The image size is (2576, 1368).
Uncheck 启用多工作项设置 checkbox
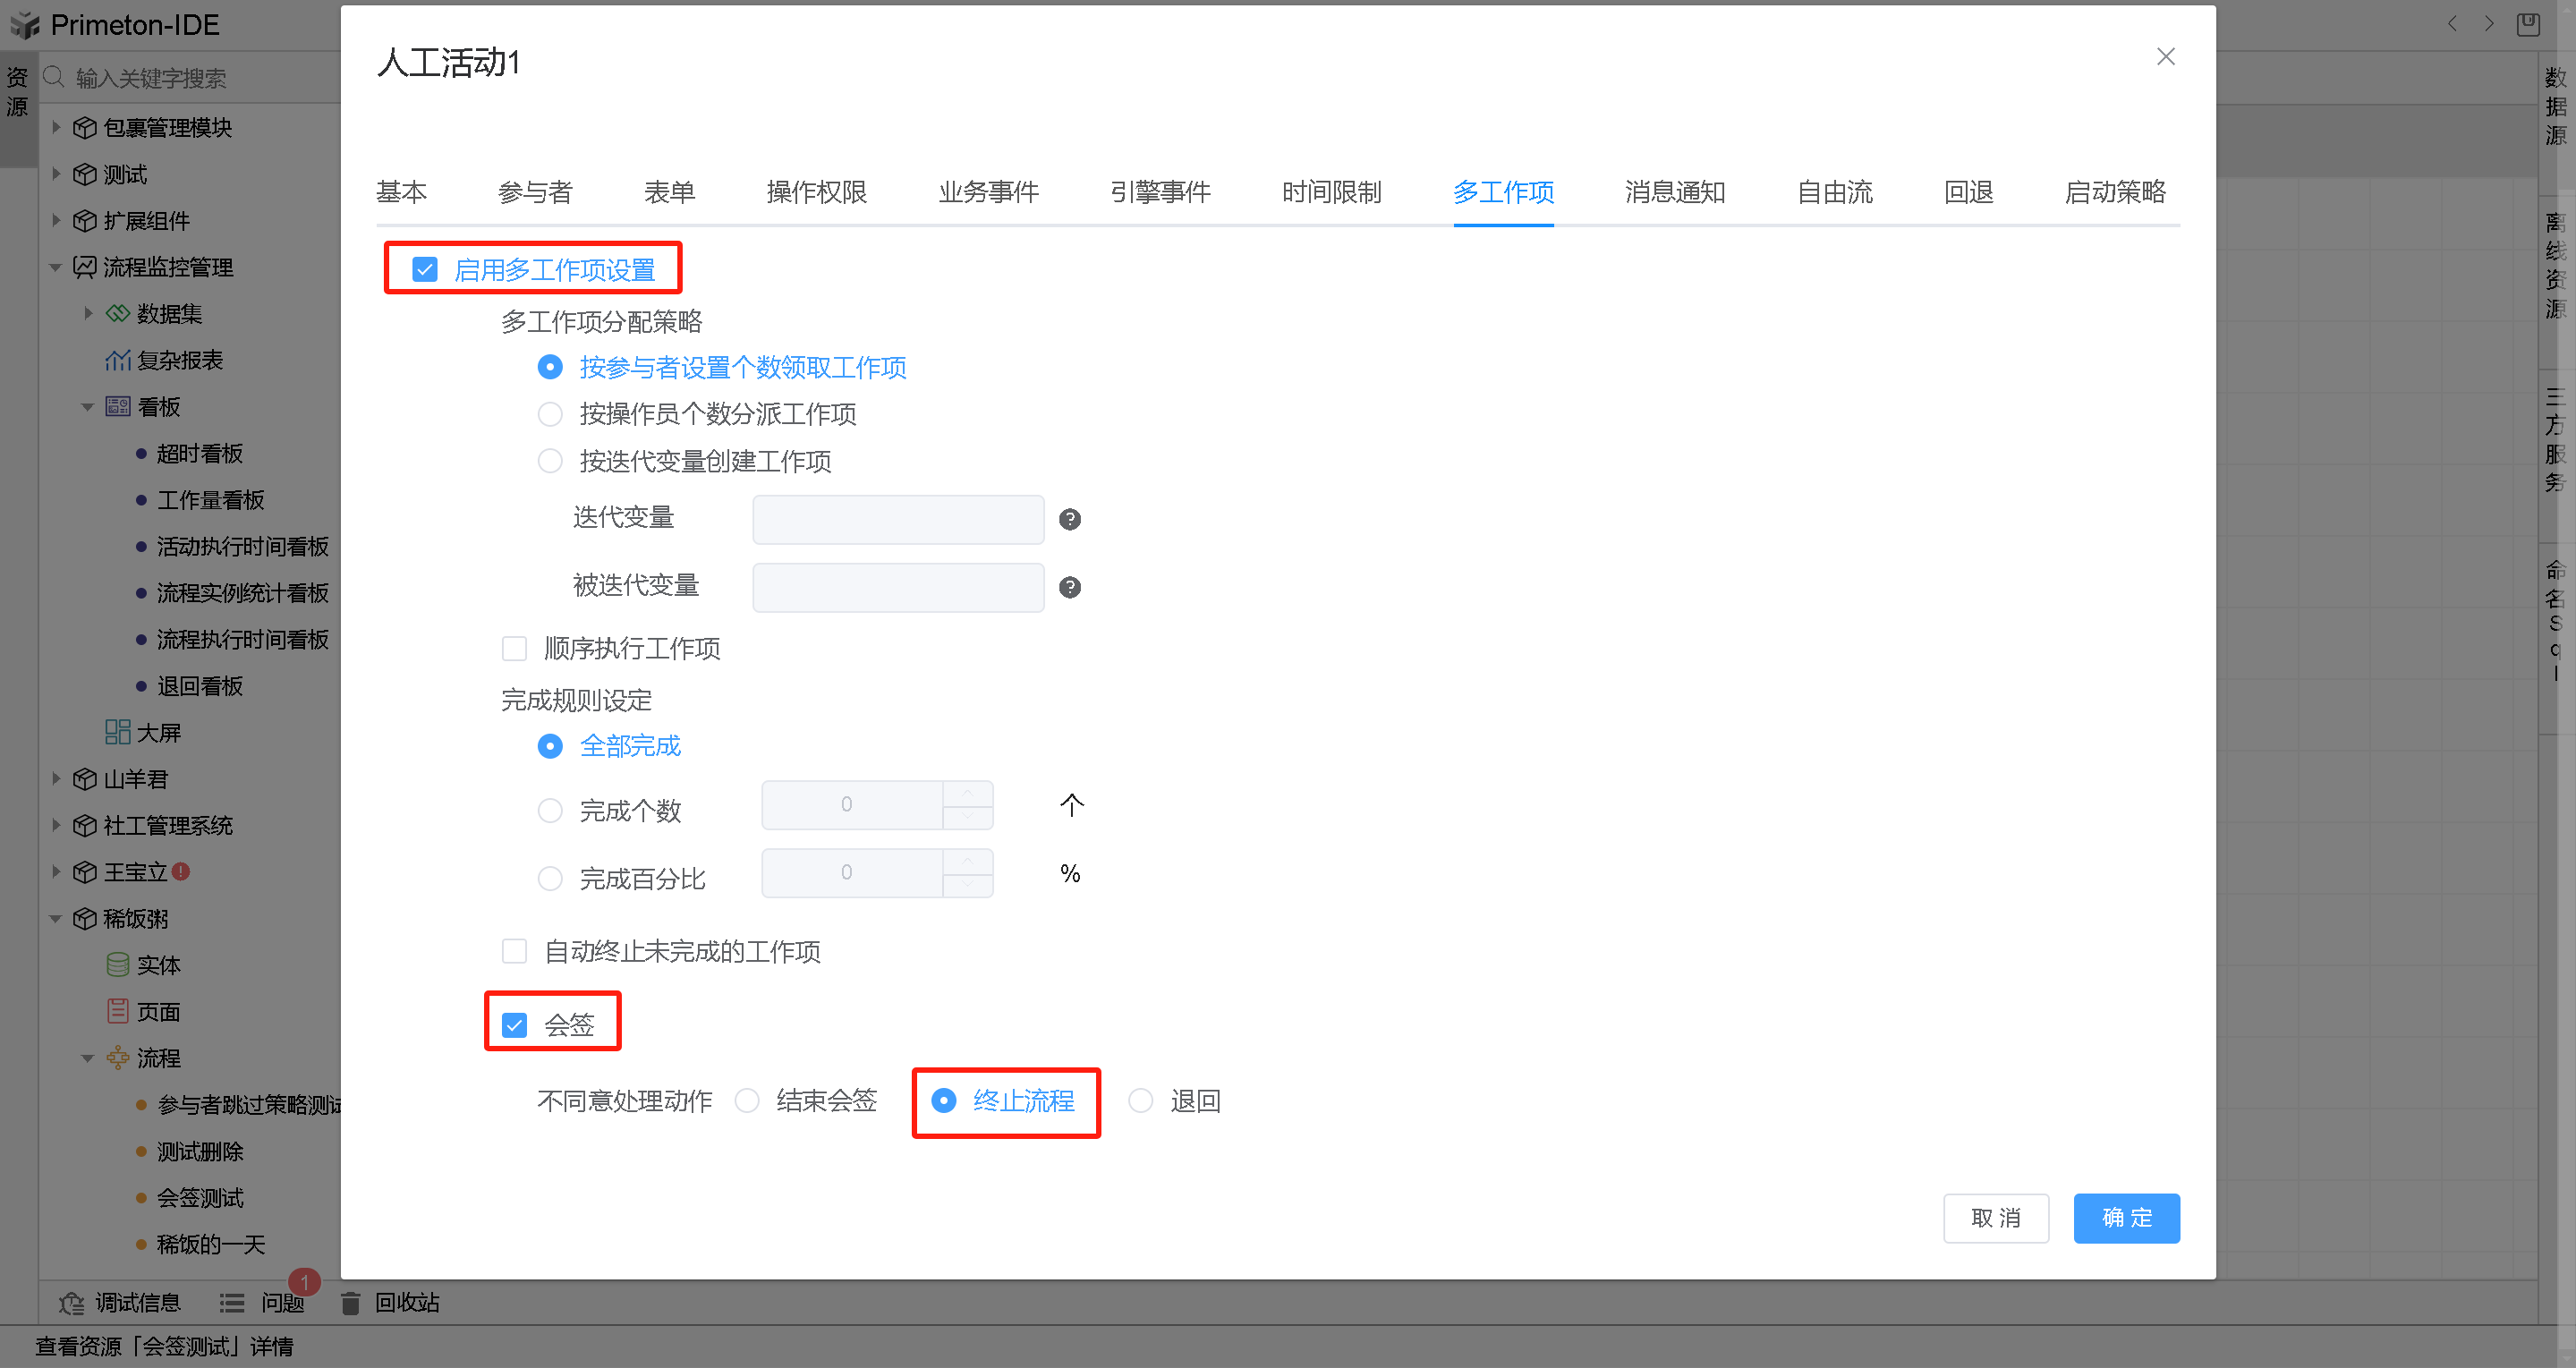[425, 269]
